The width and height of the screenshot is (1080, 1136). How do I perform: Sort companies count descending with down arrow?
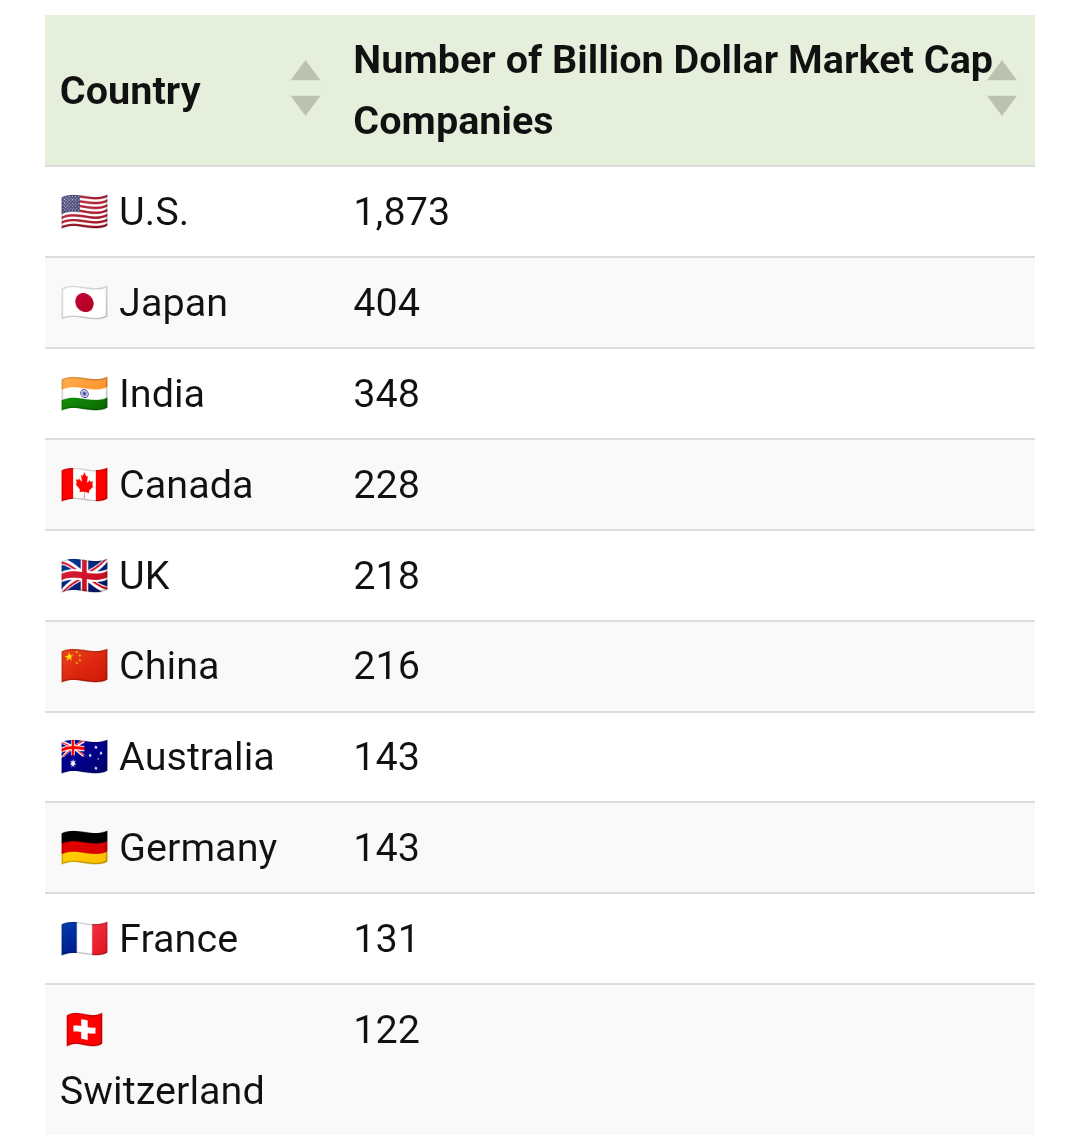point(1002,105)
